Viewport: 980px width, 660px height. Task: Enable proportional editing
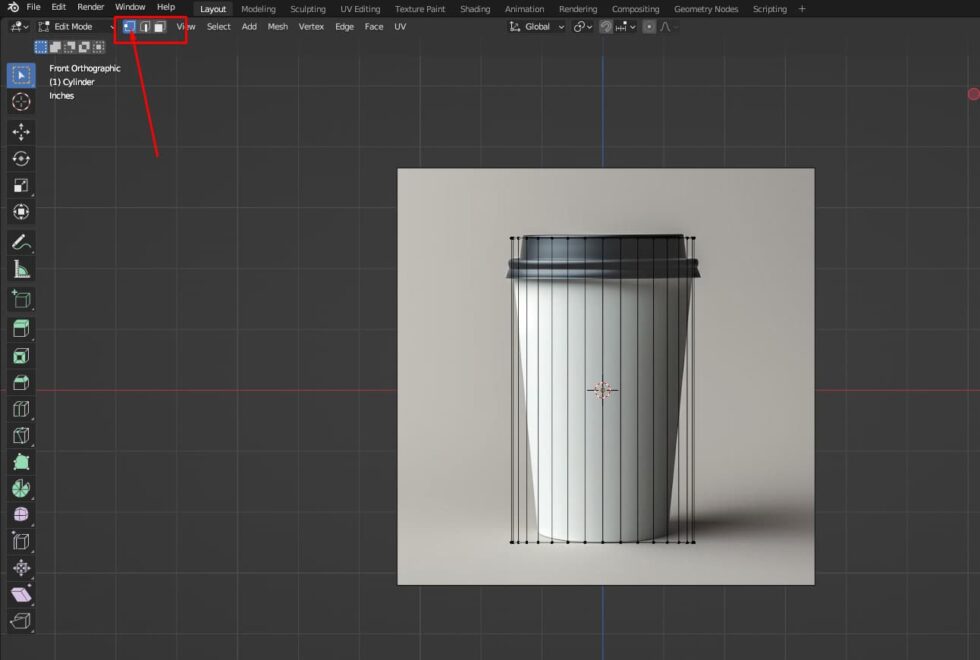647,26
